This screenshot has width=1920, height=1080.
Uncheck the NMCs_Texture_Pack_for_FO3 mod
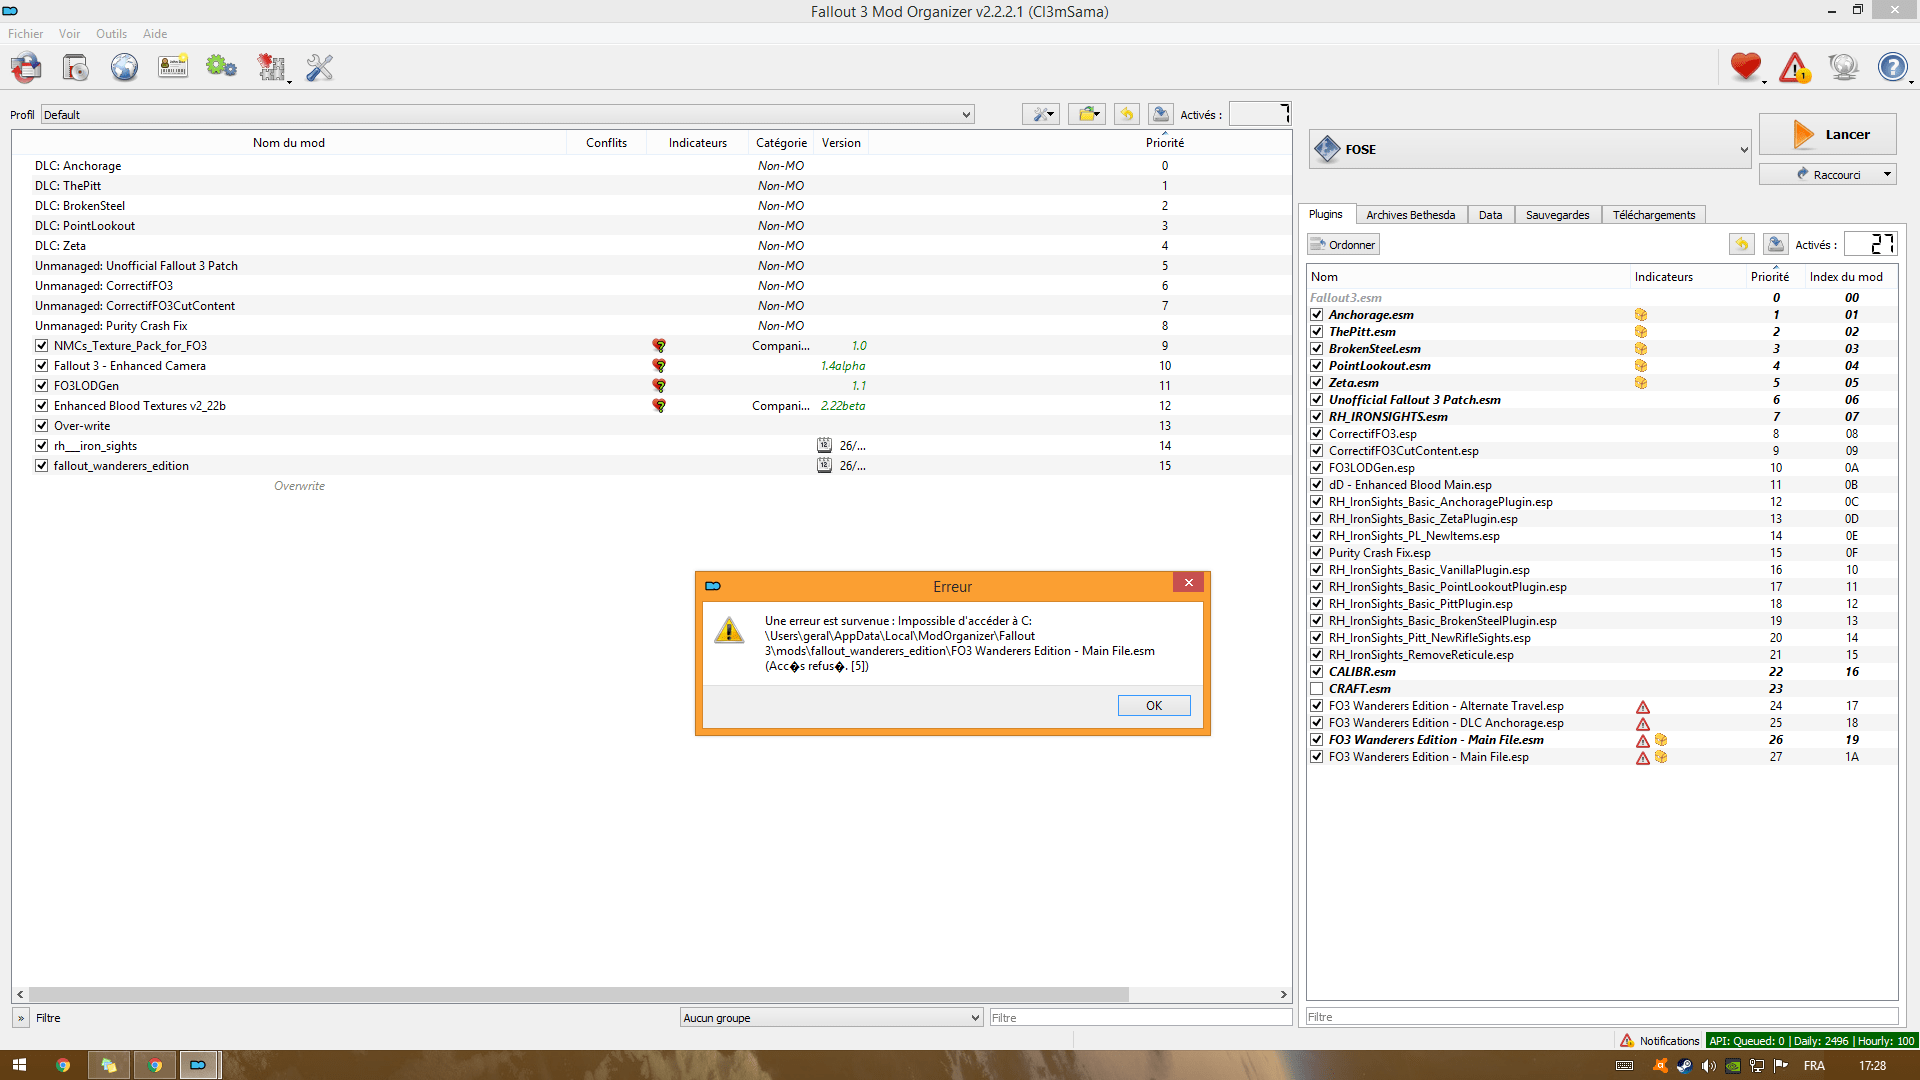pos(42,346)
